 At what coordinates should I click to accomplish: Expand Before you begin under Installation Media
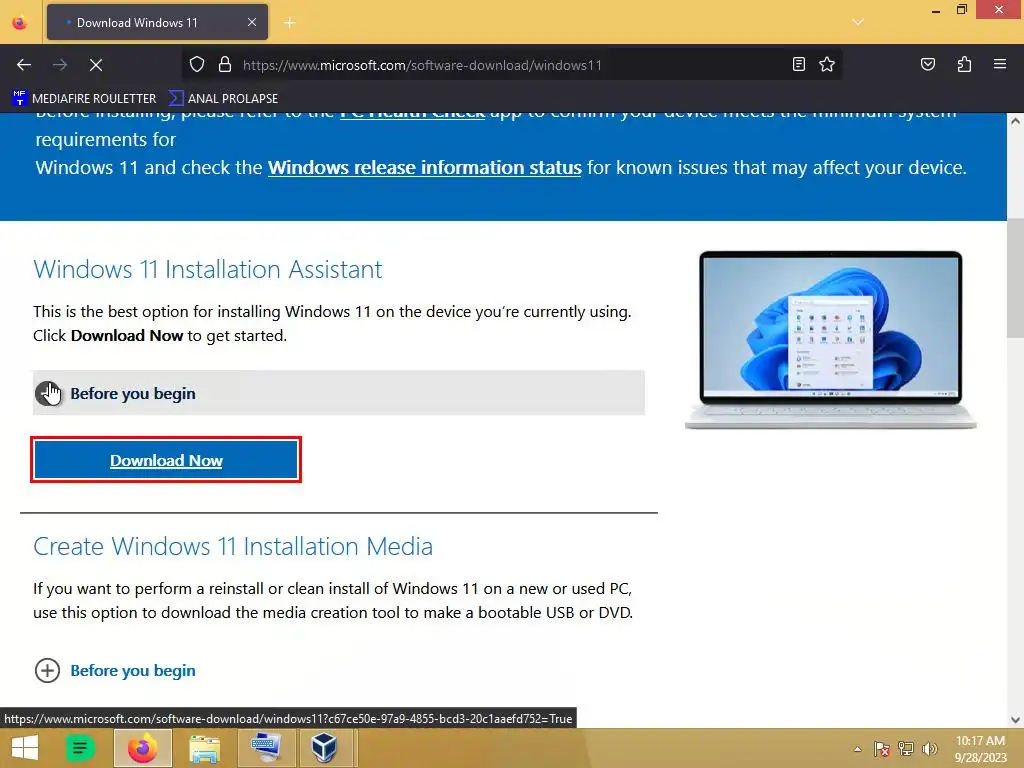pyautogui.click(x=116, y=671)
